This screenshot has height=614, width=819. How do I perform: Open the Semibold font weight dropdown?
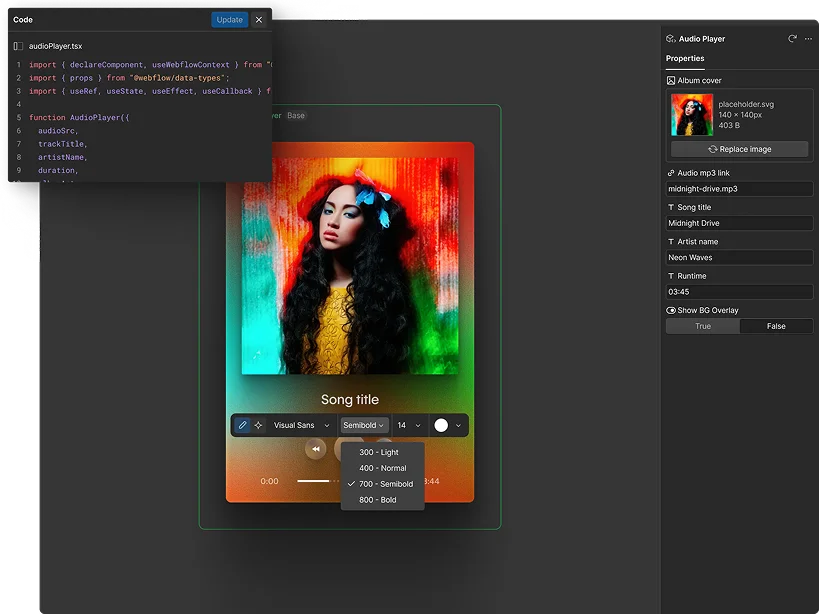364,425
